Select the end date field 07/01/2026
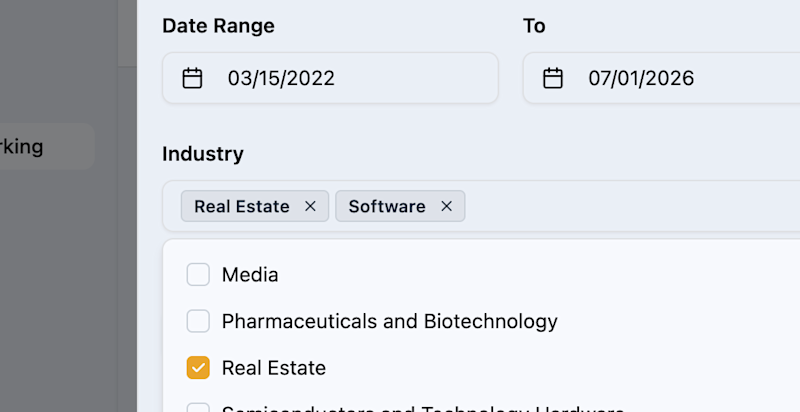 click(661, 78)
